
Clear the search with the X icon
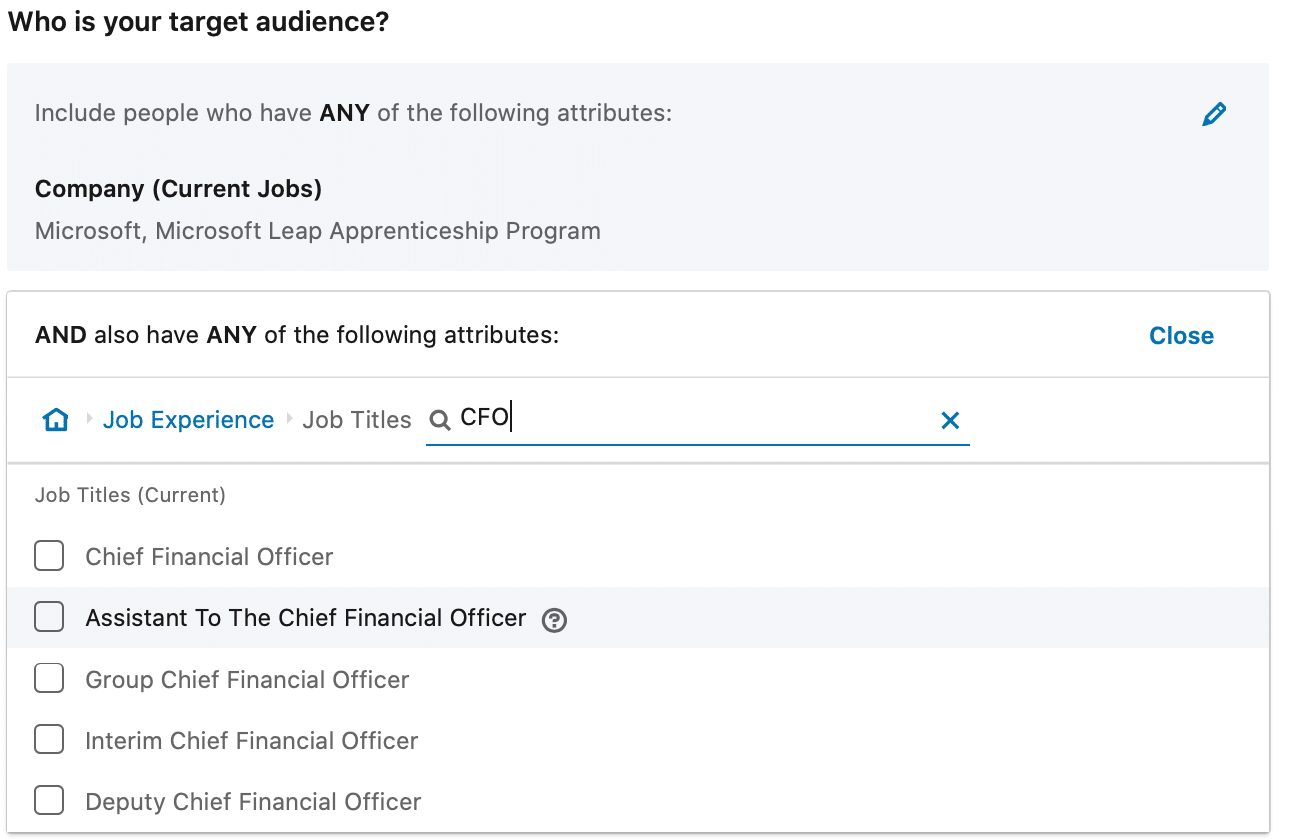(950, 421)
